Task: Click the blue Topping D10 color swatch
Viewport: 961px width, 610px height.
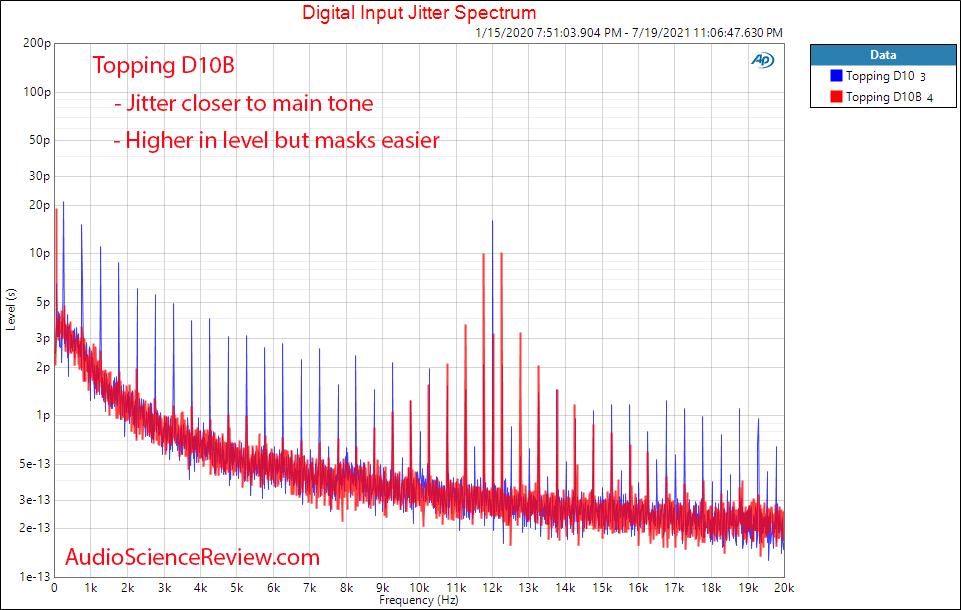Action: (836, 75)
